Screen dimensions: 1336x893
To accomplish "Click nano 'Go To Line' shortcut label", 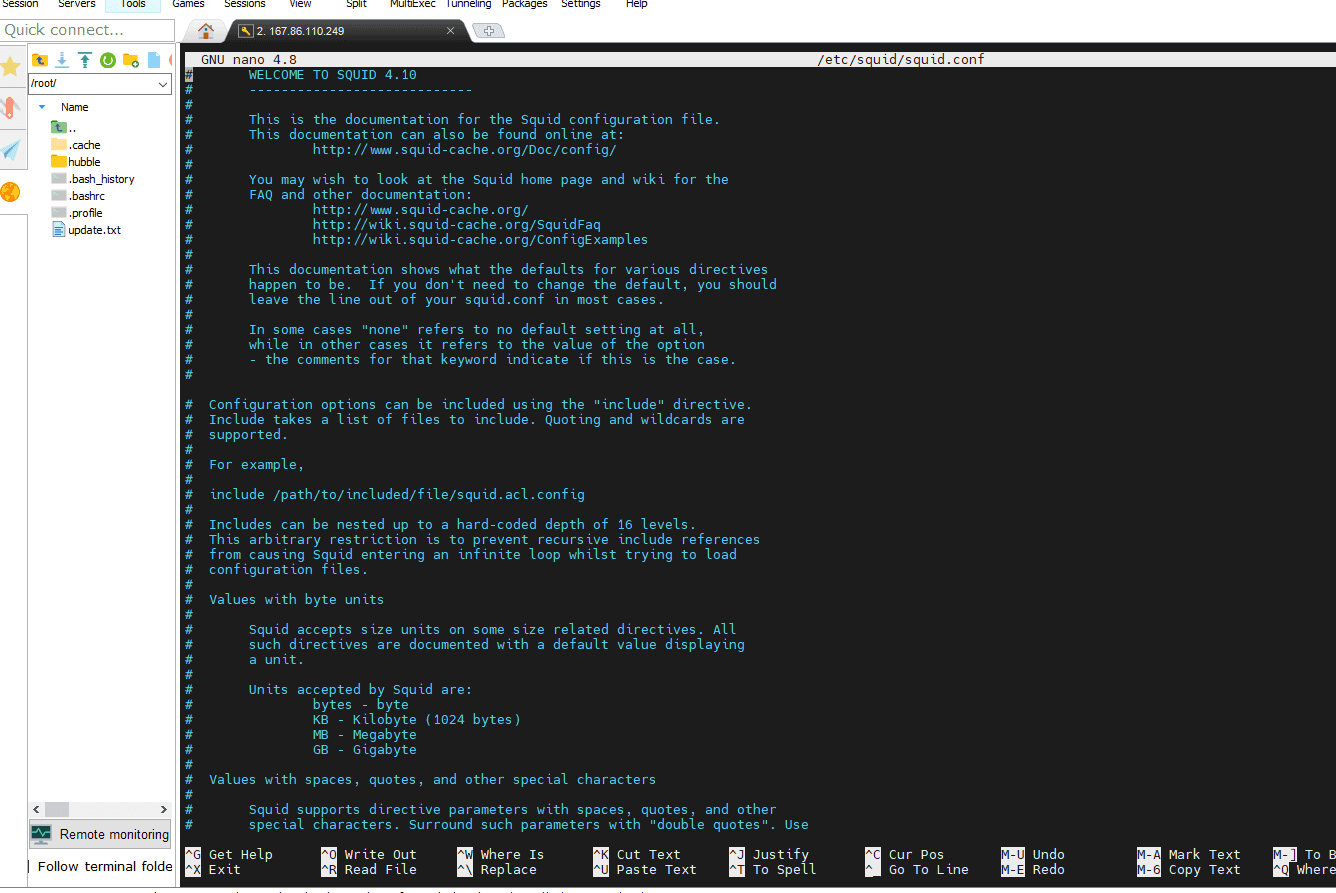I will [928, 870].
